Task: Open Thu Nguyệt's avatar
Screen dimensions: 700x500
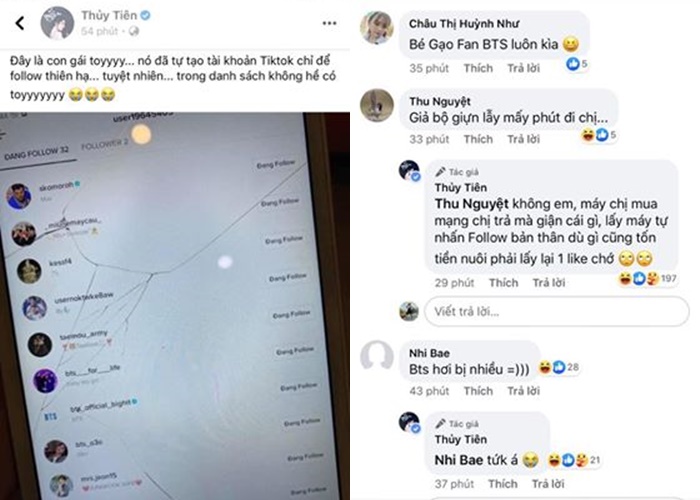Action: [377, 105]
